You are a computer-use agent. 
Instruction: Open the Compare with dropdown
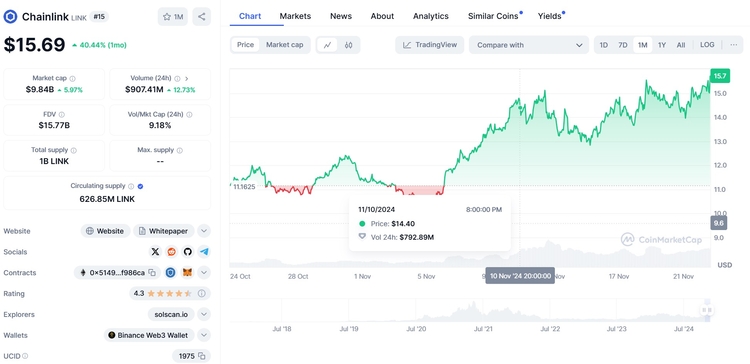point(529,45)
